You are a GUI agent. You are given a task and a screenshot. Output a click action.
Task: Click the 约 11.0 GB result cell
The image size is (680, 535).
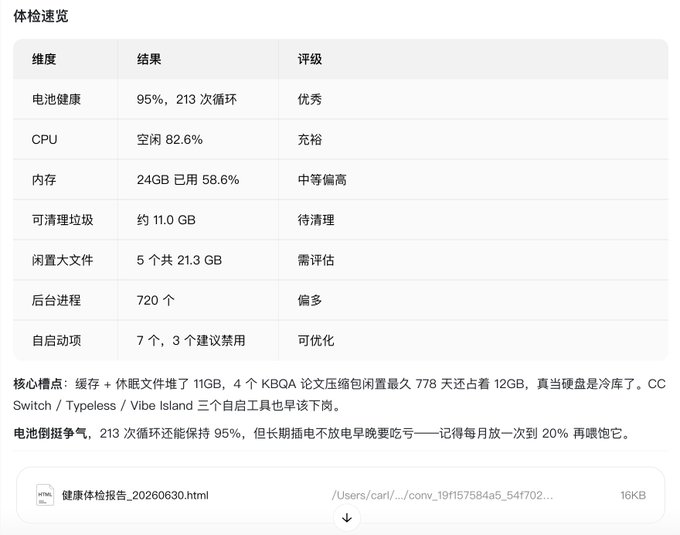click(x=166, y=220)
